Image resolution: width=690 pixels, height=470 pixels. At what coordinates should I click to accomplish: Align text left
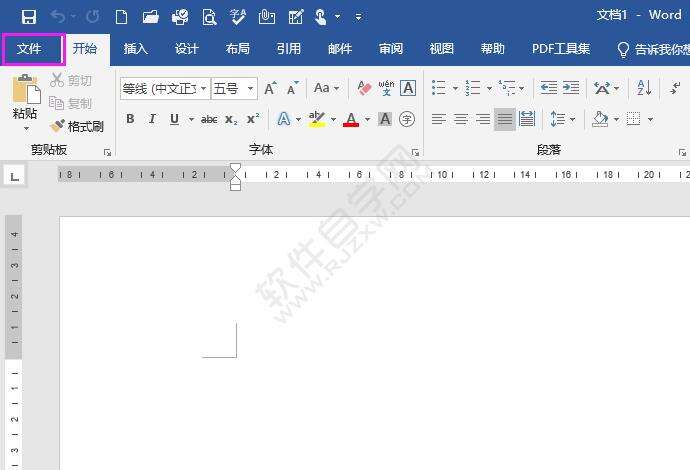coord(439,119)
